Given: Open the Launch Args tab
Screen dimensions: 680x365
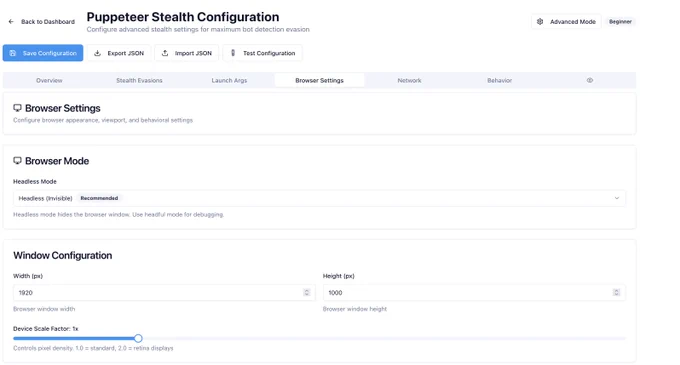Looking at the screenshot, I should [x=229, y=80].
